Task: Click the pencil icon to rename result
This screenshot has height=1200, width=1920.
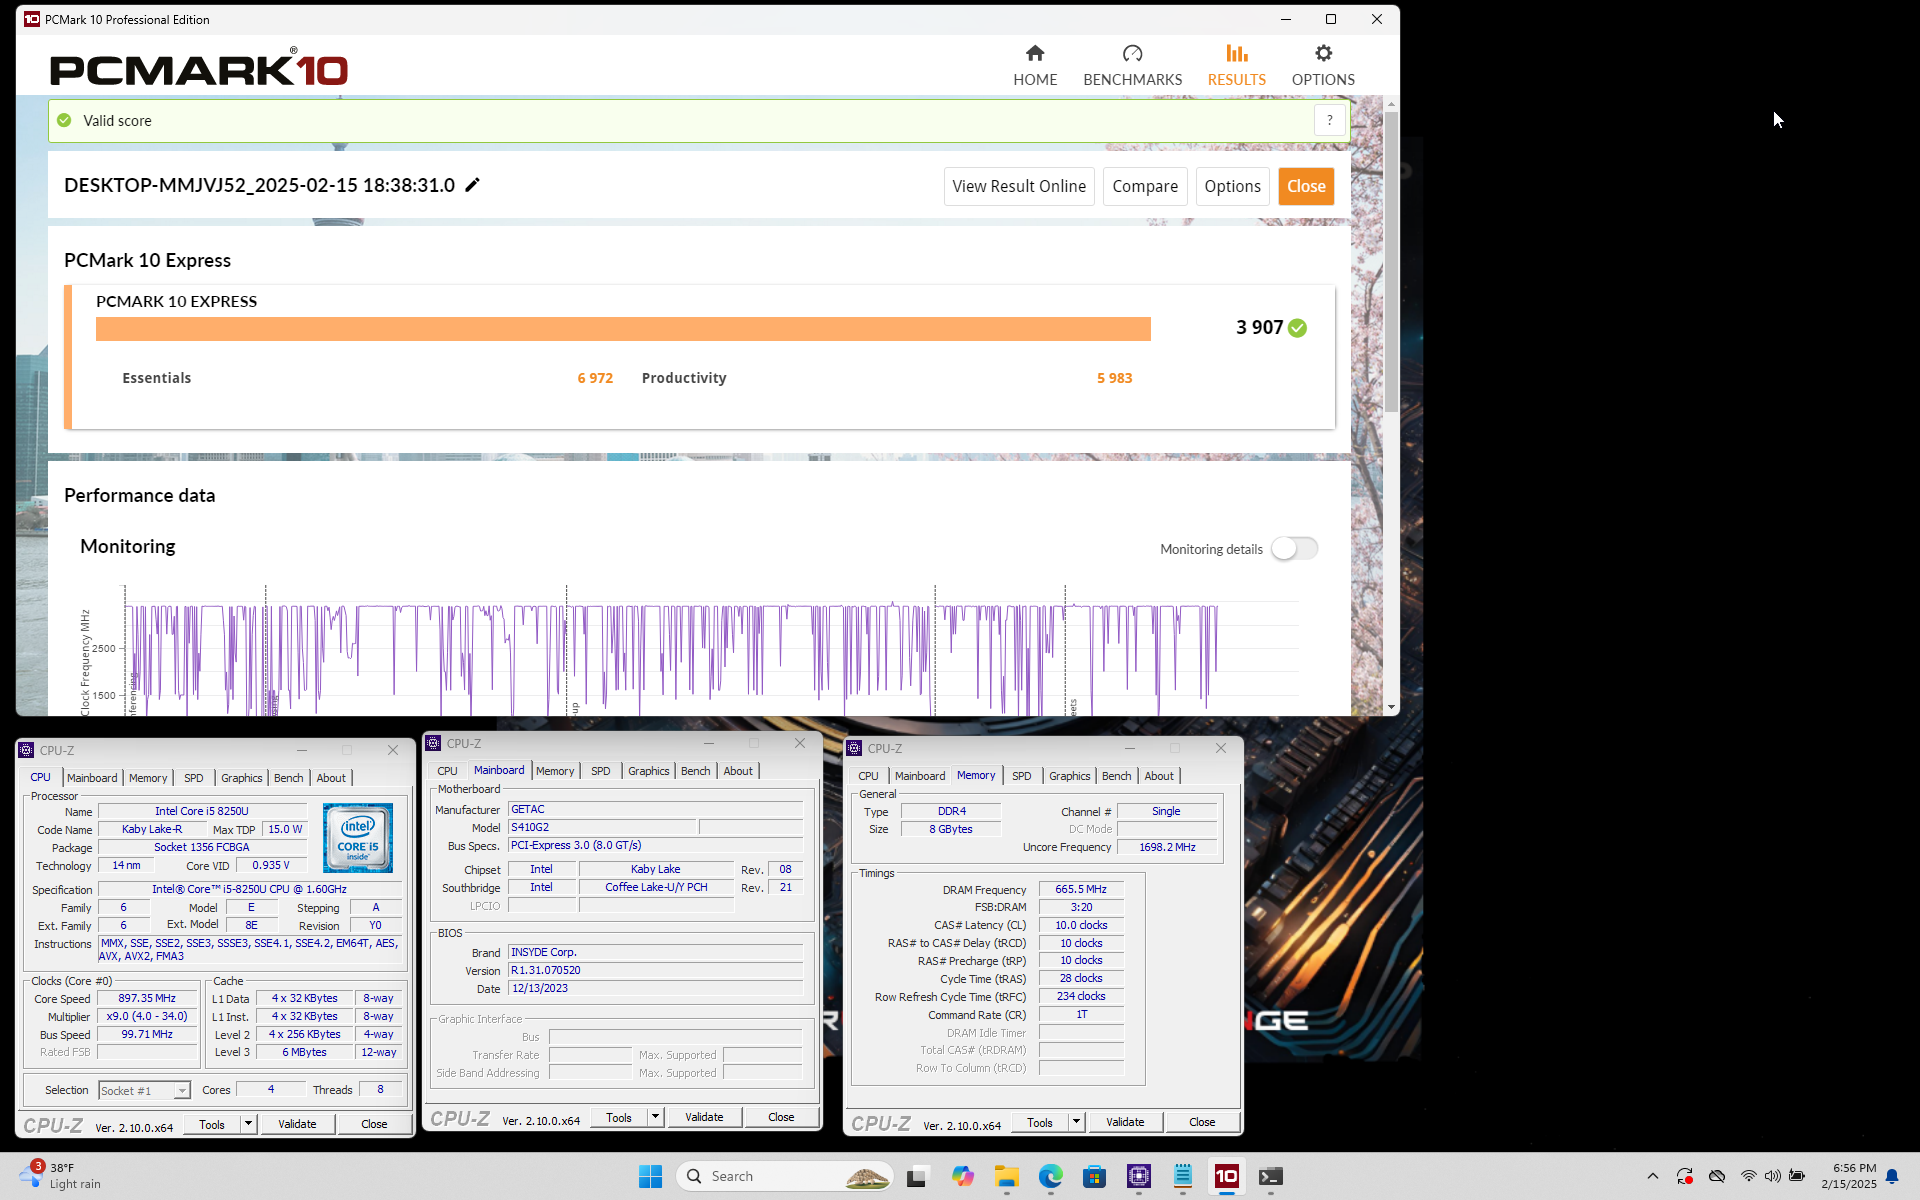Action: coord(473,185)
